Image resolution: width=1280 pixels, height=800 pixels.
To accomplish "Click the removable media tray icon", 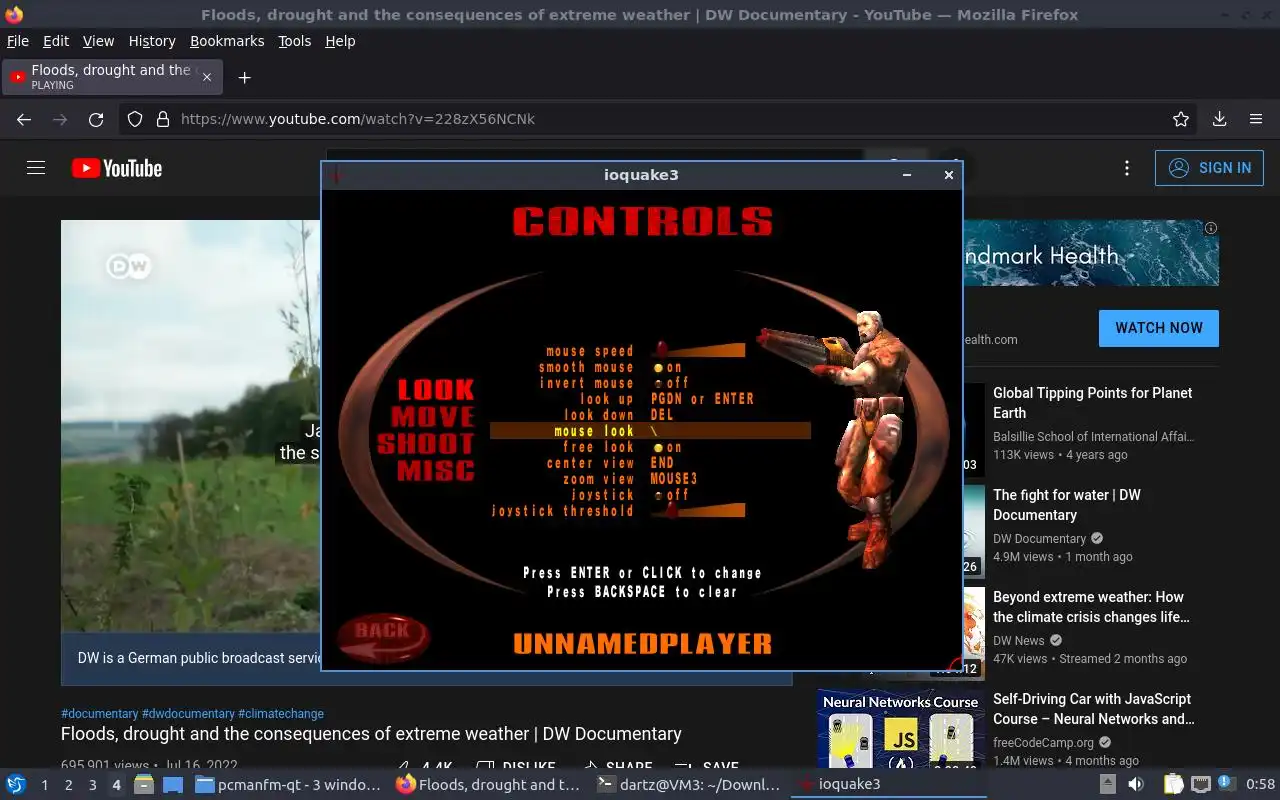I will point(1108,784).
